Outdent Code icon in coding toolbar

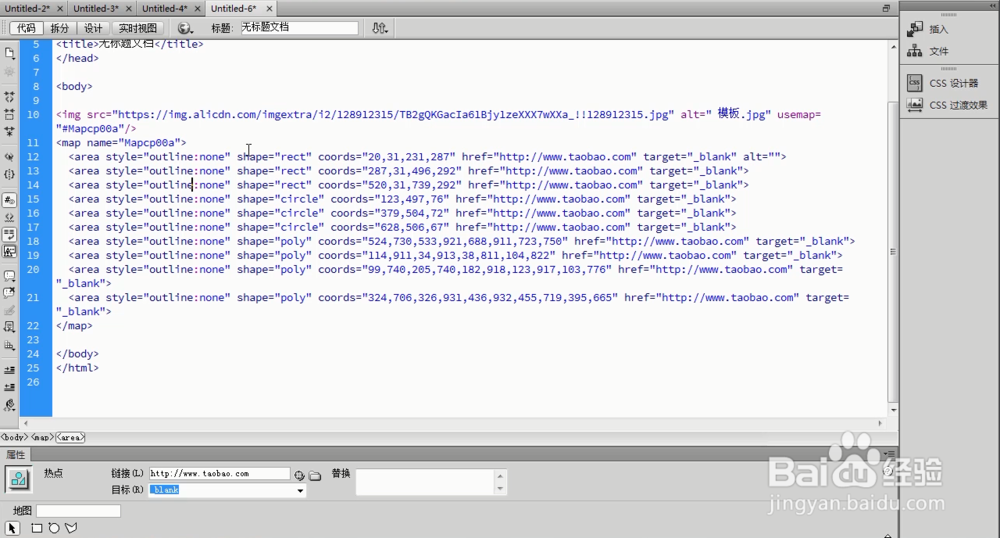(x=10, y=387)
